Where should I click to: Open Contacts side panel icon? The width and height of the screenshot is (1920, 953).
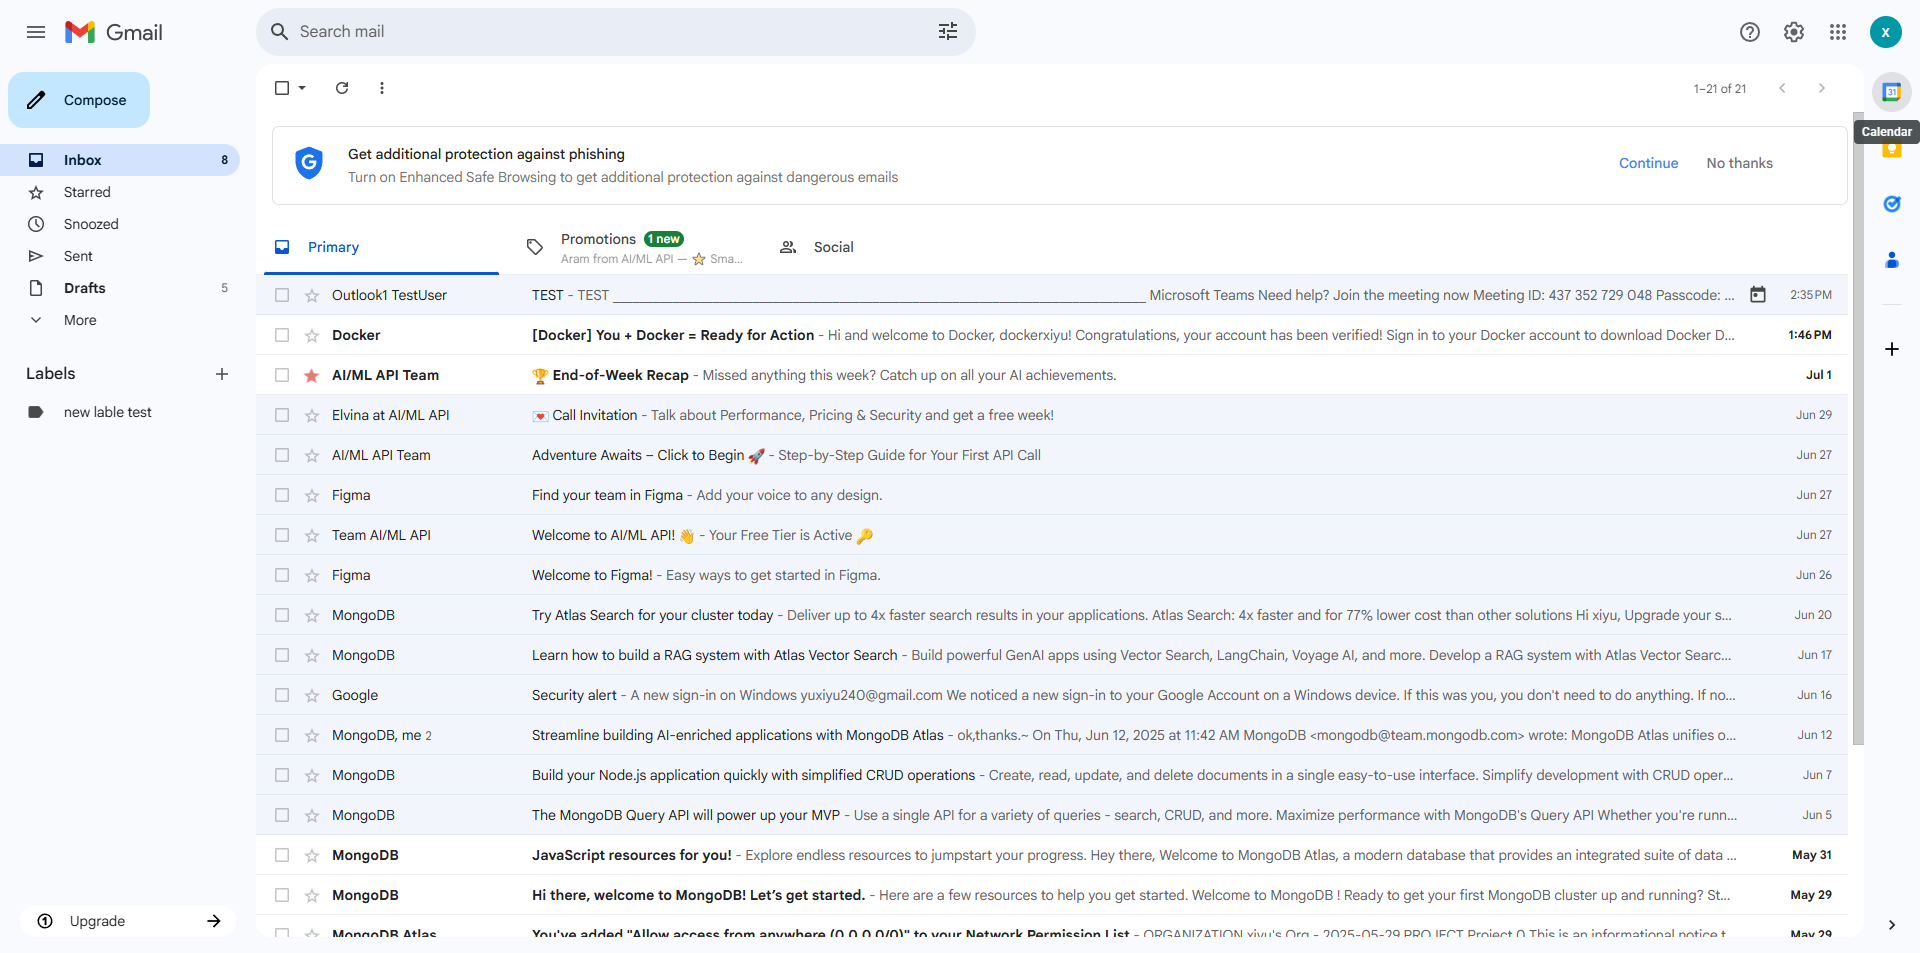click(1892, 260)
